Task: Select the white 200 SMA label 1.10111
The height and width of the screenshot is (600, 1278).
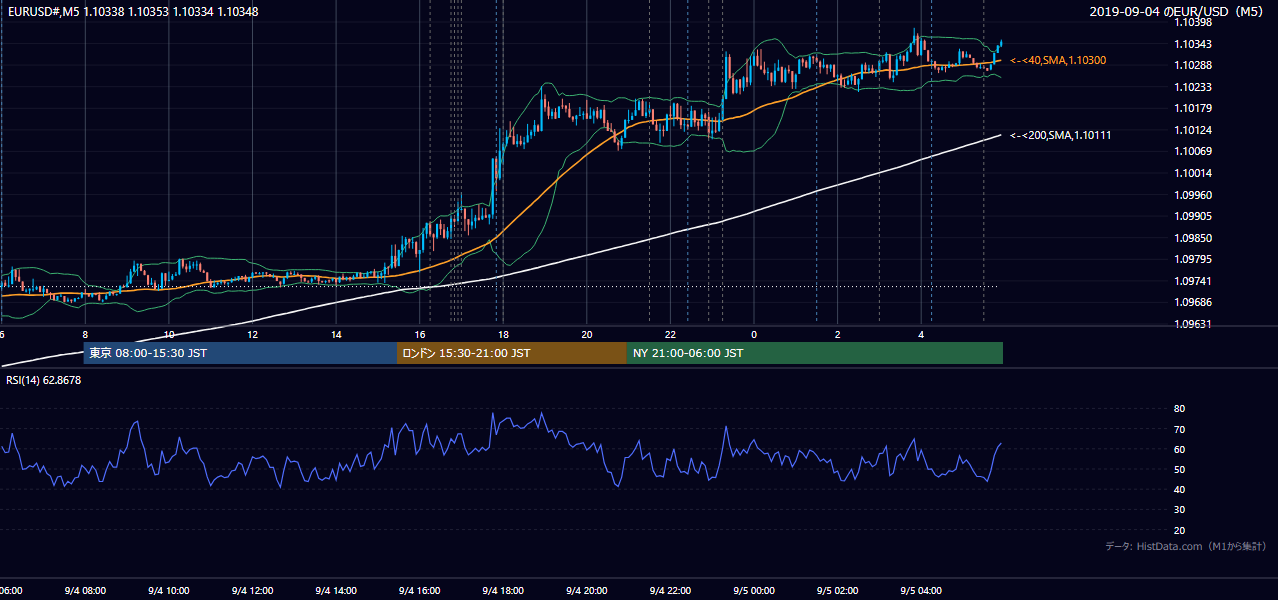Action: point(1061,135)
